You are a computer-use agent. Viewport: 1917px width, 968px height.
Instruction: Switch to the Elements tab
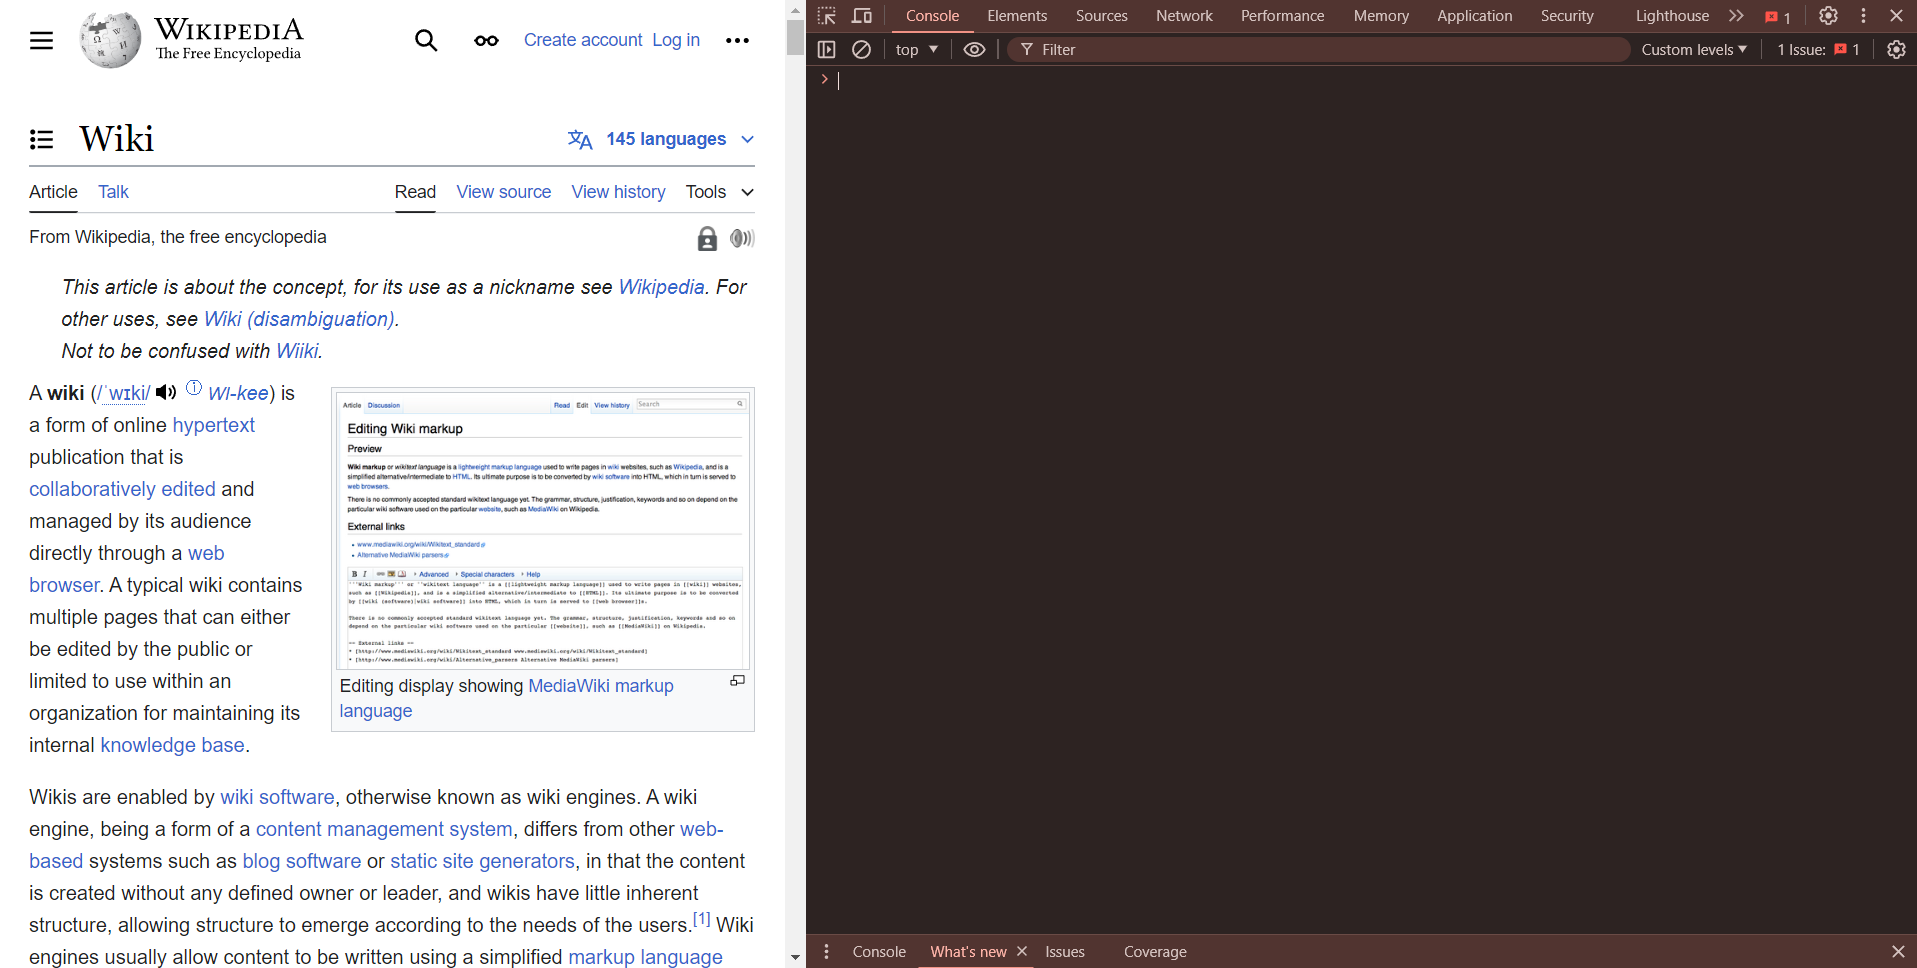[1017, 16]
